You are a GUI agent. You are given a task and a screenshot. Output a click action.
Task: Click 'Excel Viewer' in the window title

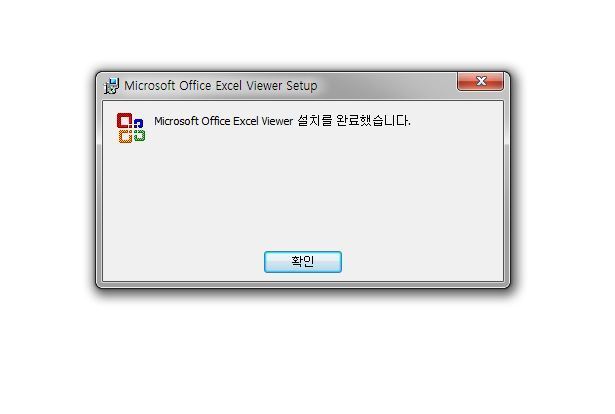click(x=249, y=85)
